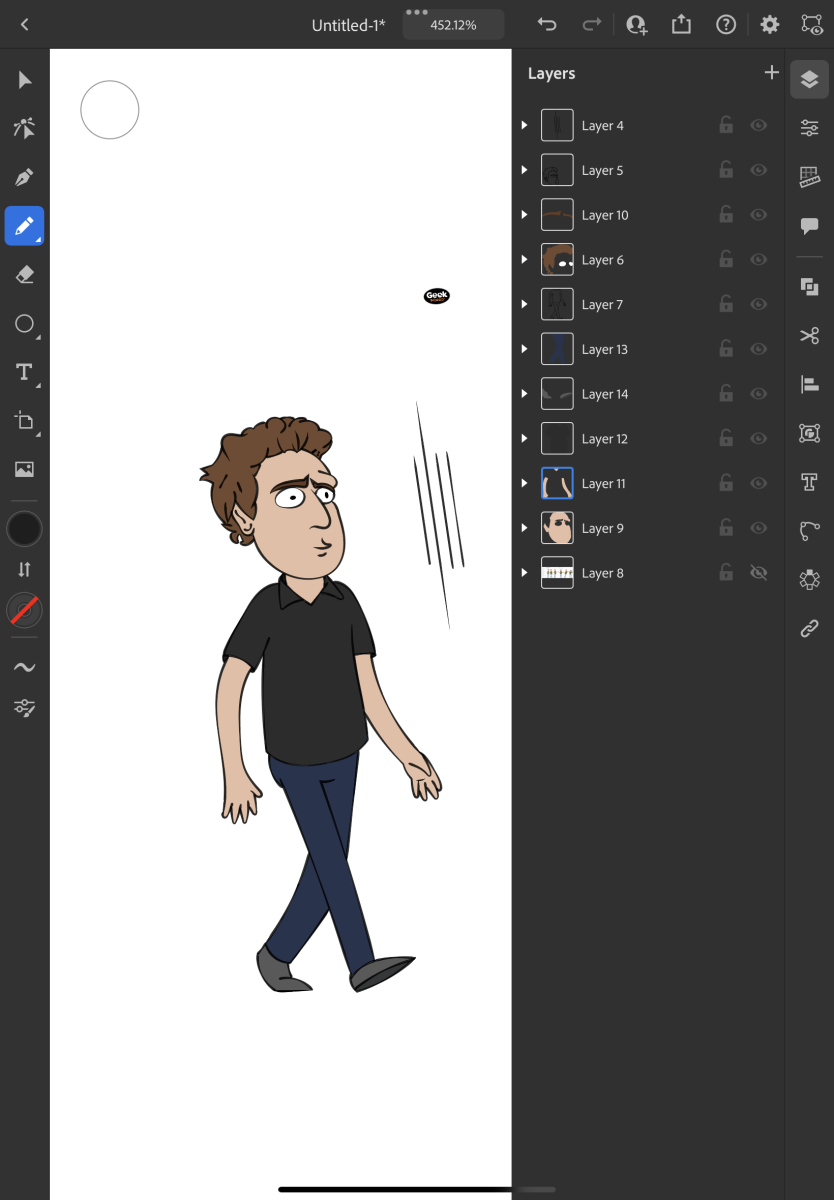Viewport: 834px width, 1200px height.
Task: Click the Place image tool
Action: [25, 469]
